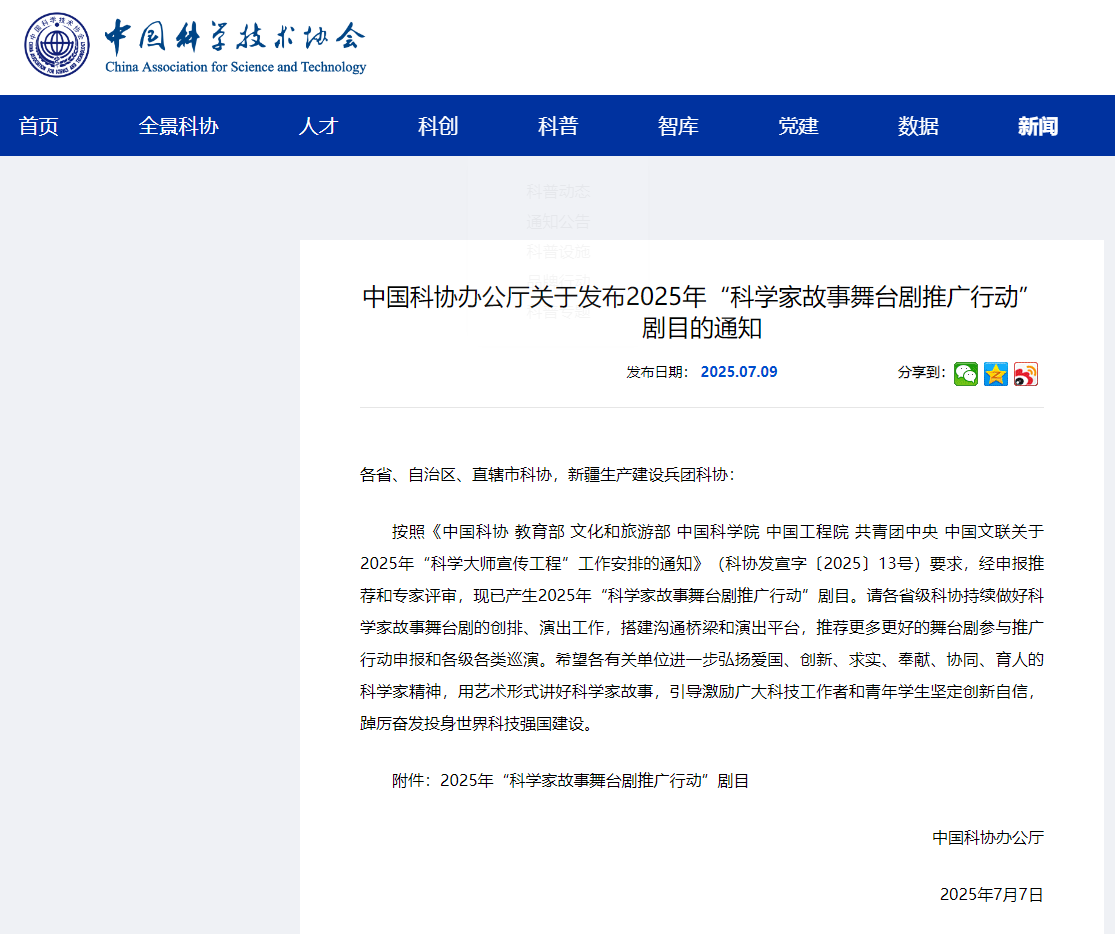Go to 首页 in navigation bar
This screenshot has height=934, width=1115.
(39, 126)
